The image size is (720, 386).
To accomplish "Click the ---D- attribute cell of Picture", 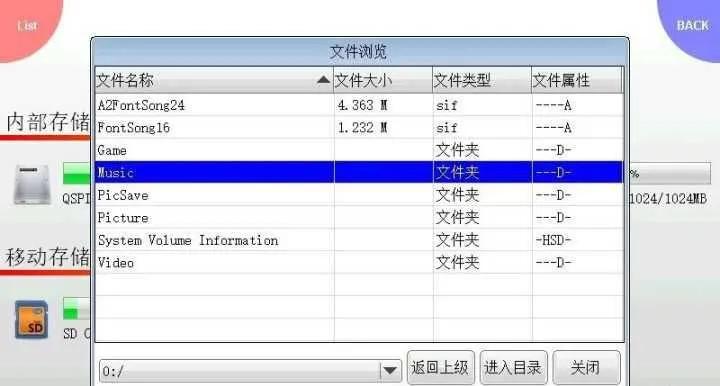I will 578,218.
